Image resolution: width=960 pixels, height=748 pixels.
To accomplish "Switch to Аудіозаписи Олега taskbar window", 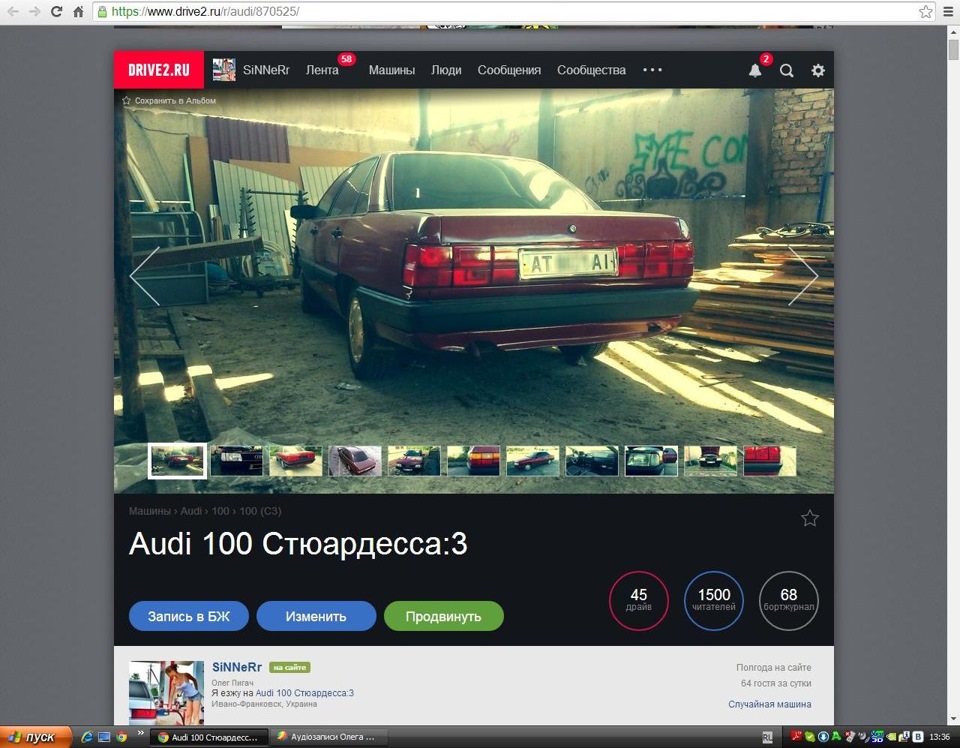I will click(x=328, y=737).
